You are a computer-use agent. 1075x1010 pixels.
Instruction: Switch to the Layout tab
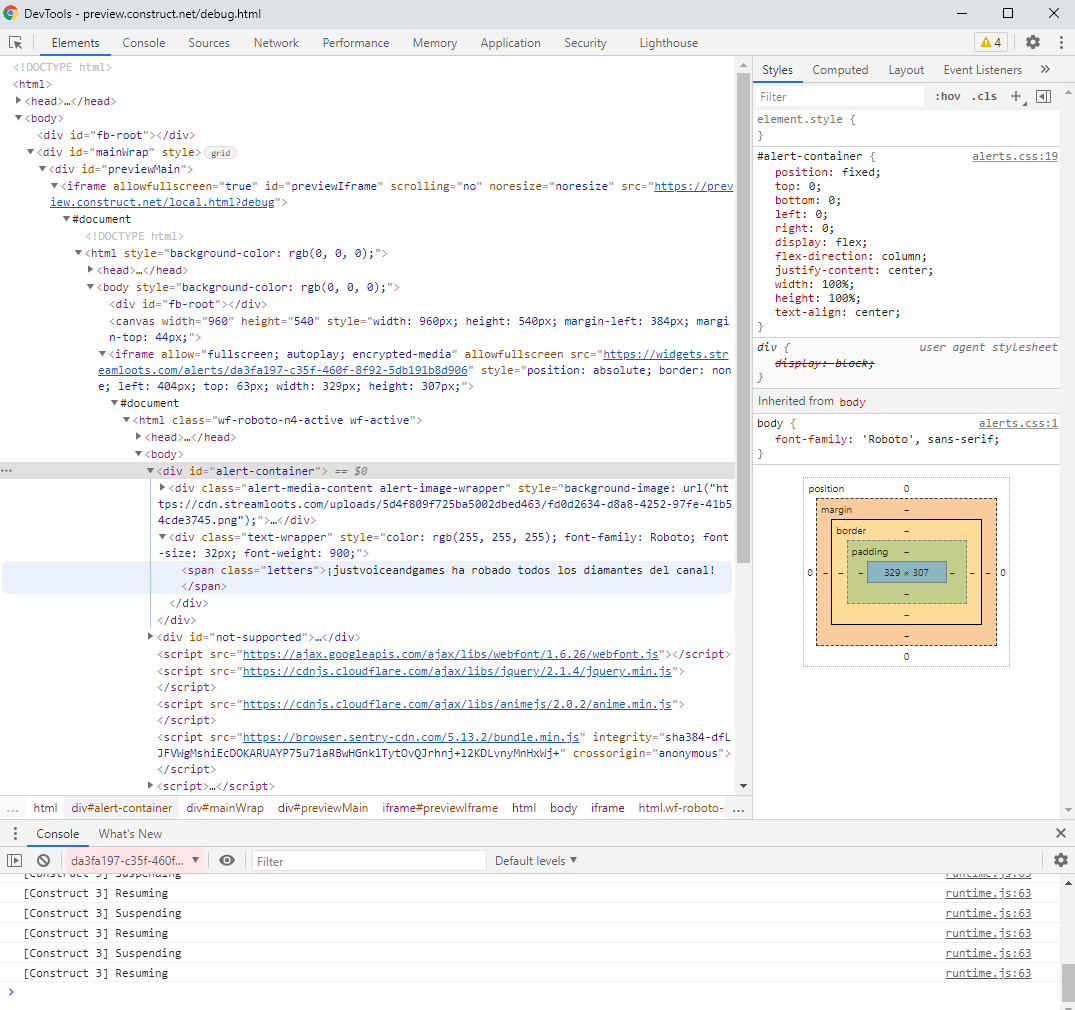pos(906,70)
